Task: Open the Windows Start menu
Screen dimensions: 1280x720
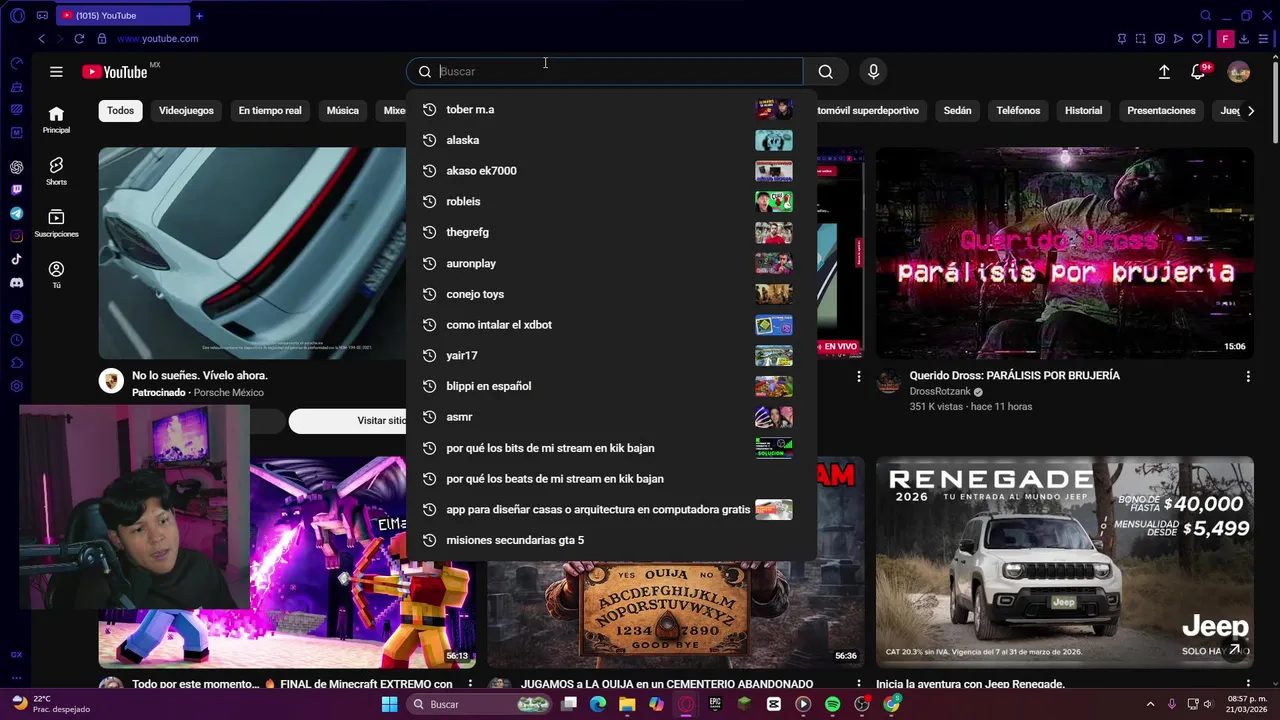Action: pyautogui.click(x=390, y=704)
